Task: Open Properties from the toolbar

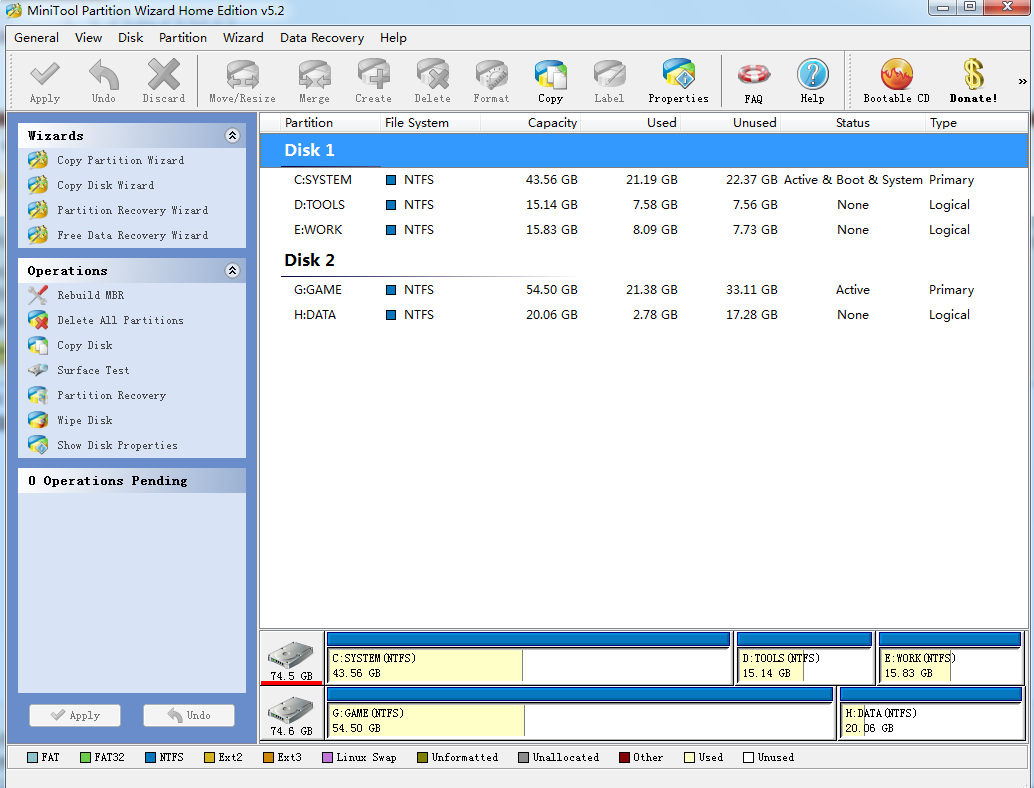Action: (679, 81)
